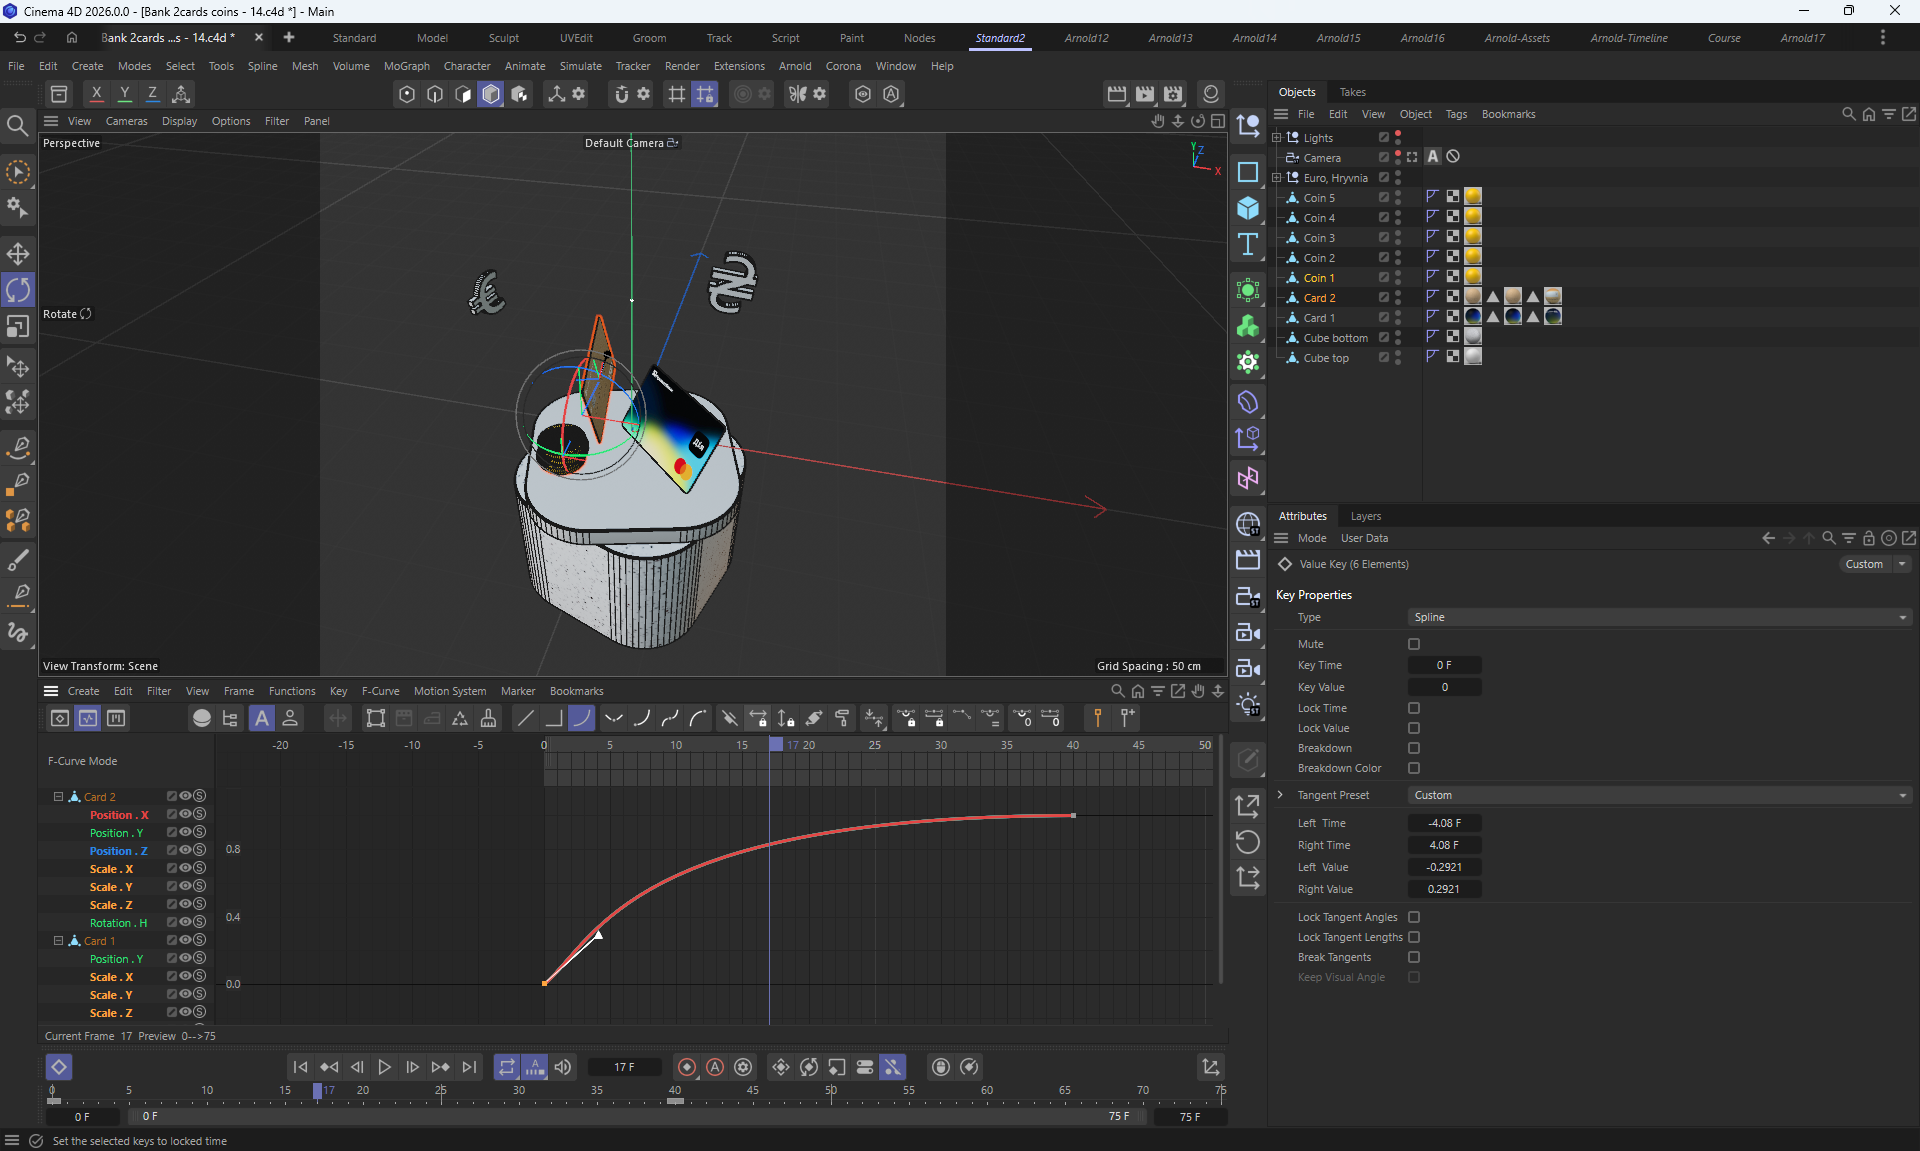
Task: Click the Record Active Objects button
Action: pos(686,1067)
